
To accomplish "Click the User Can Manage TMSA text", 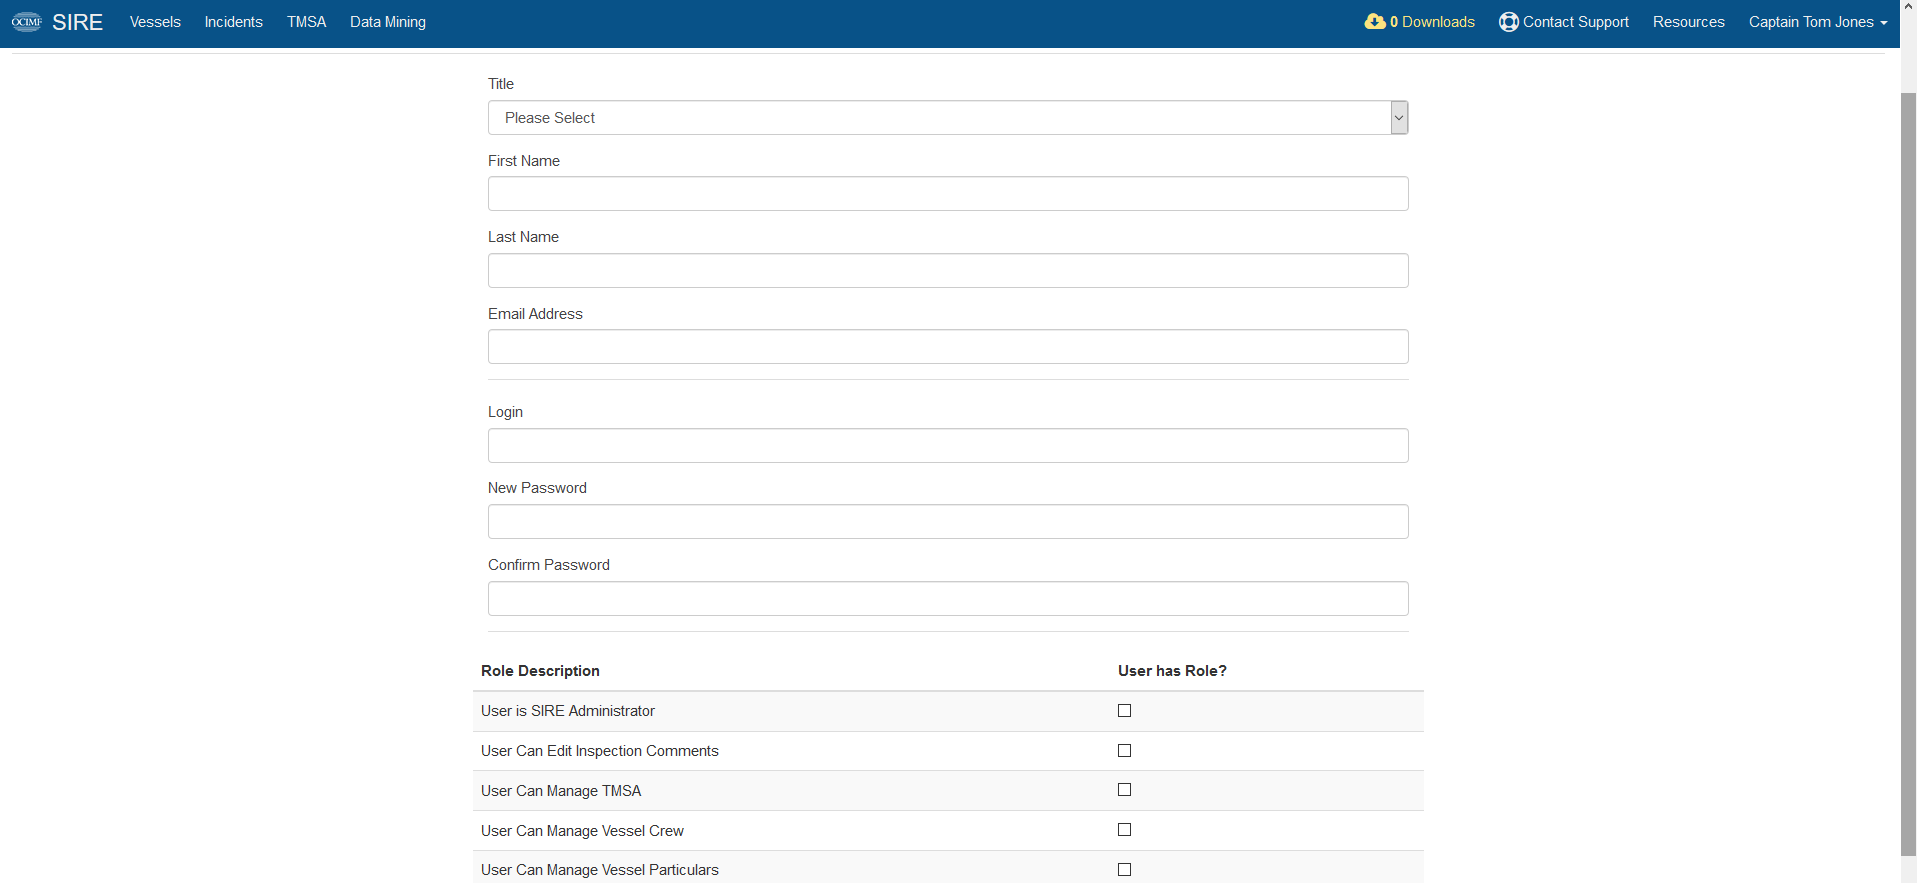I will tap(561, 791).
